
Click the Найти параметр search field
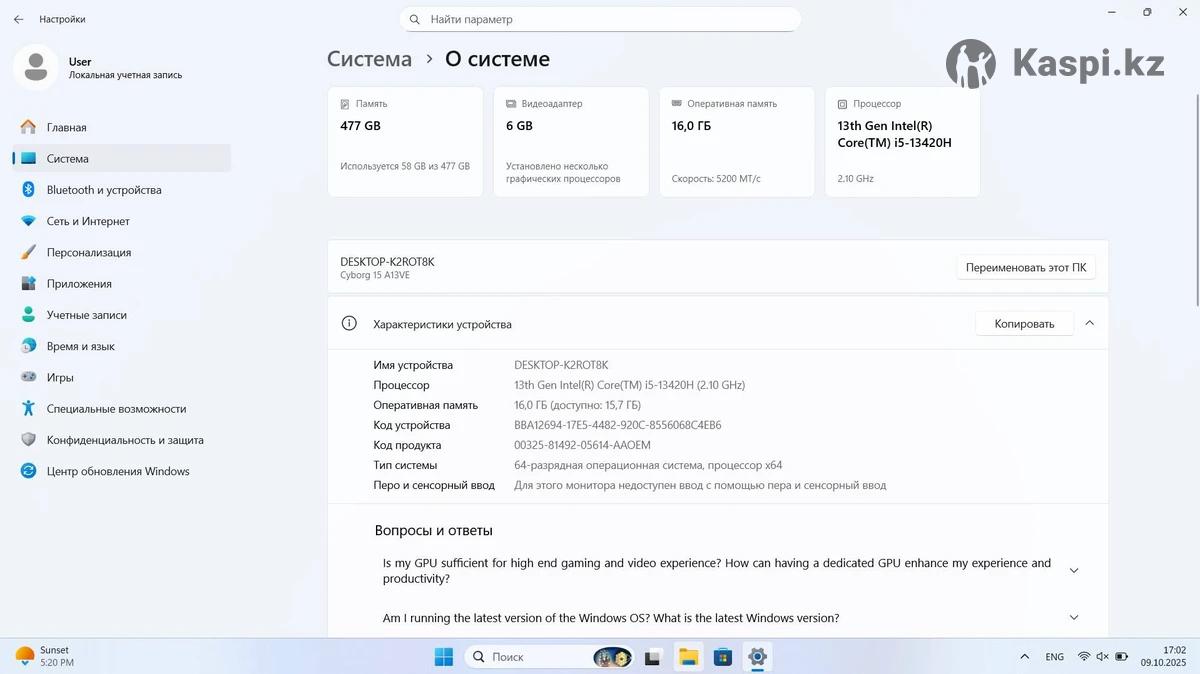pos(600,19)
